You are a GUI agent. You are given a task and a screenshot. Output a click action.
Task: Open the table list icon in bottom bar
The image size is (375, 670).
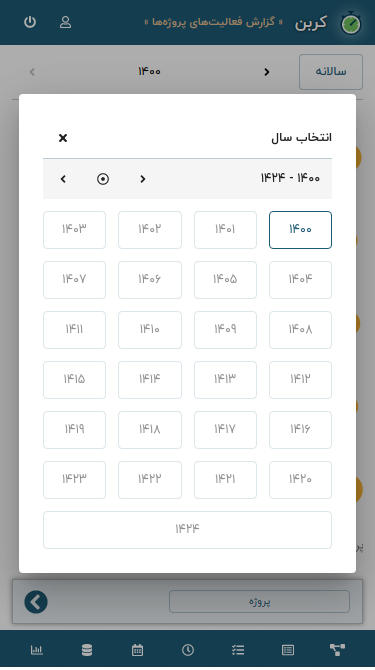click(288, 650)
